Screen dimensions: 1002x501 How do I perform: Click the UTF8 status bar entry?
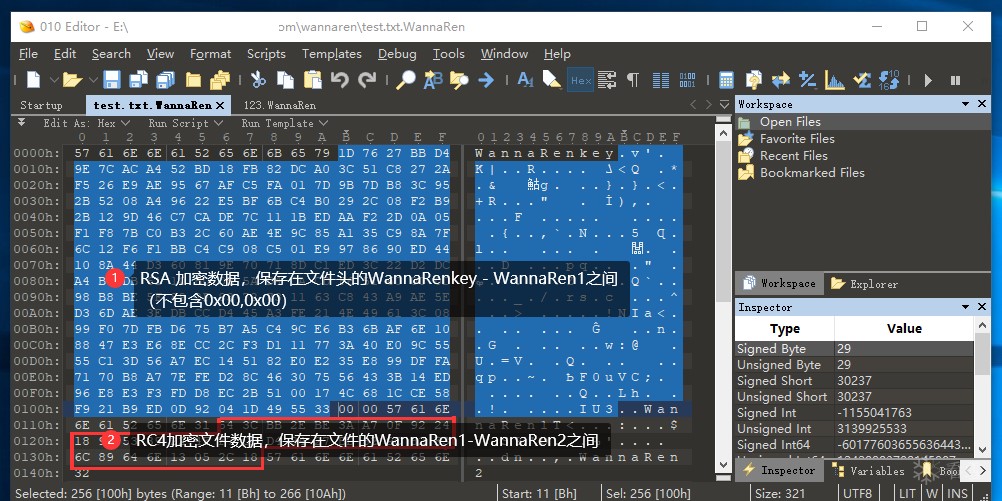[x=856, y=493]
